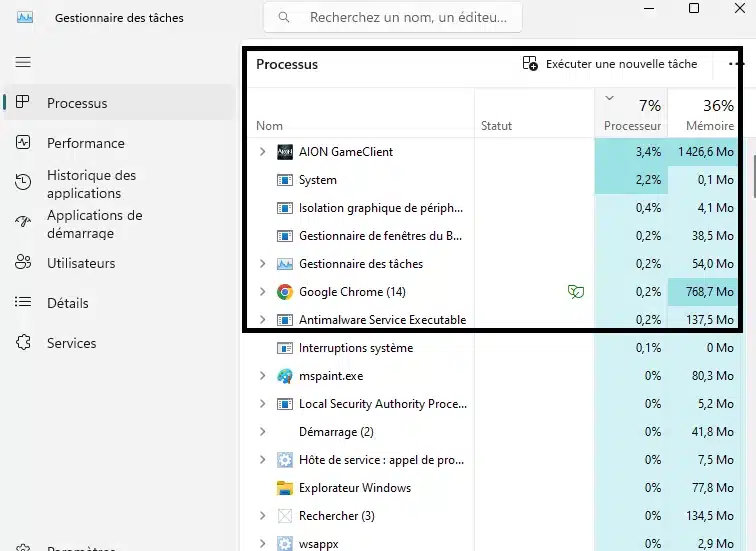The height and width of the screenshot is (551, 756).
Task: Click the AION GameClient process icon
Action: pos(285,152)
